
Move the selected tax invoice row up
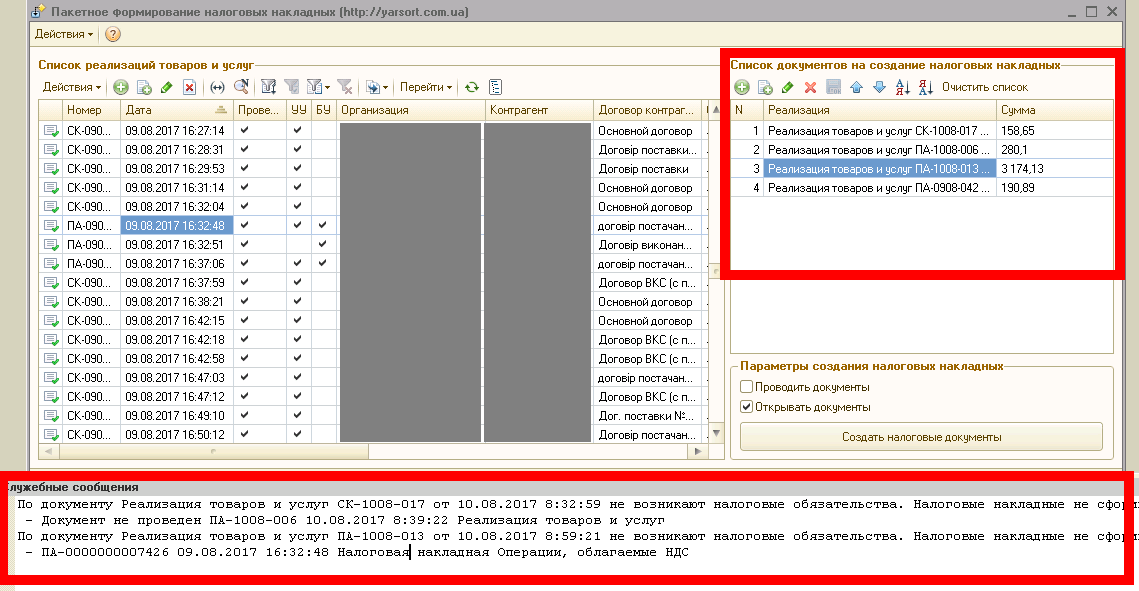tap(856, 87)
